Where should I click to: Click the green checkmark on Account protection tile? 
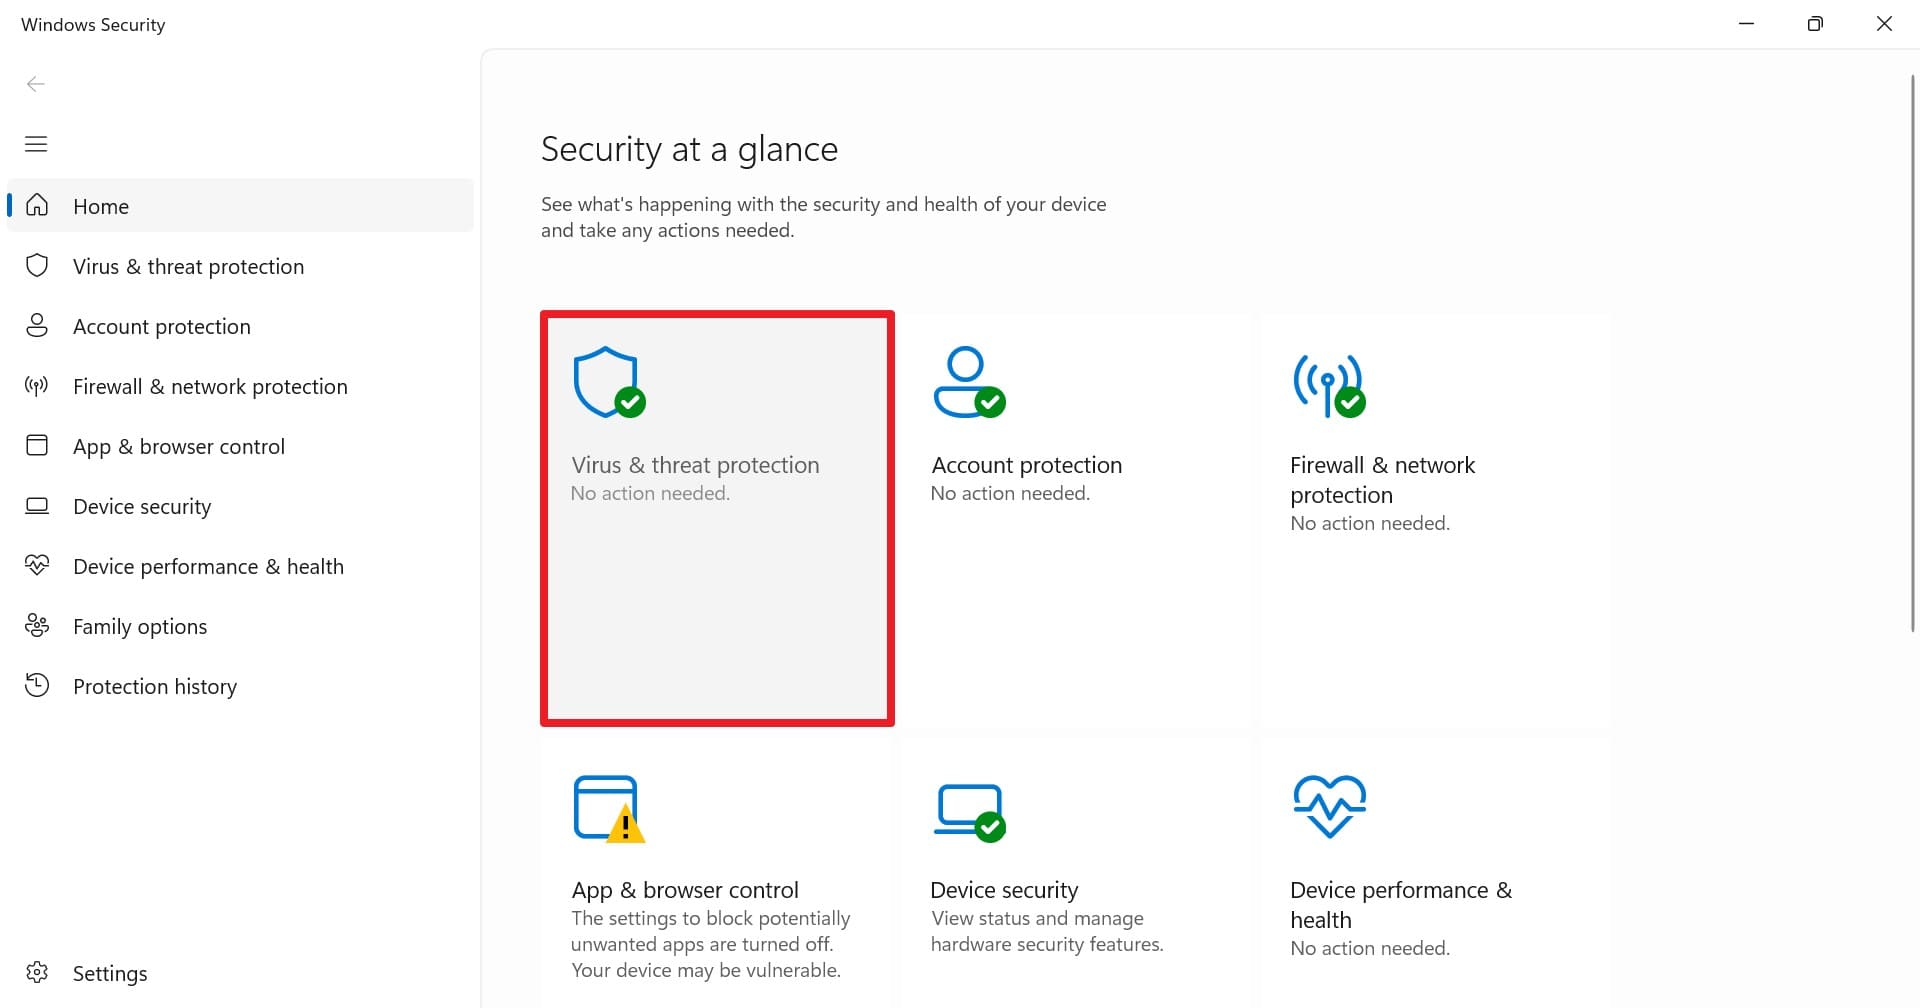(x=990, y=401)
